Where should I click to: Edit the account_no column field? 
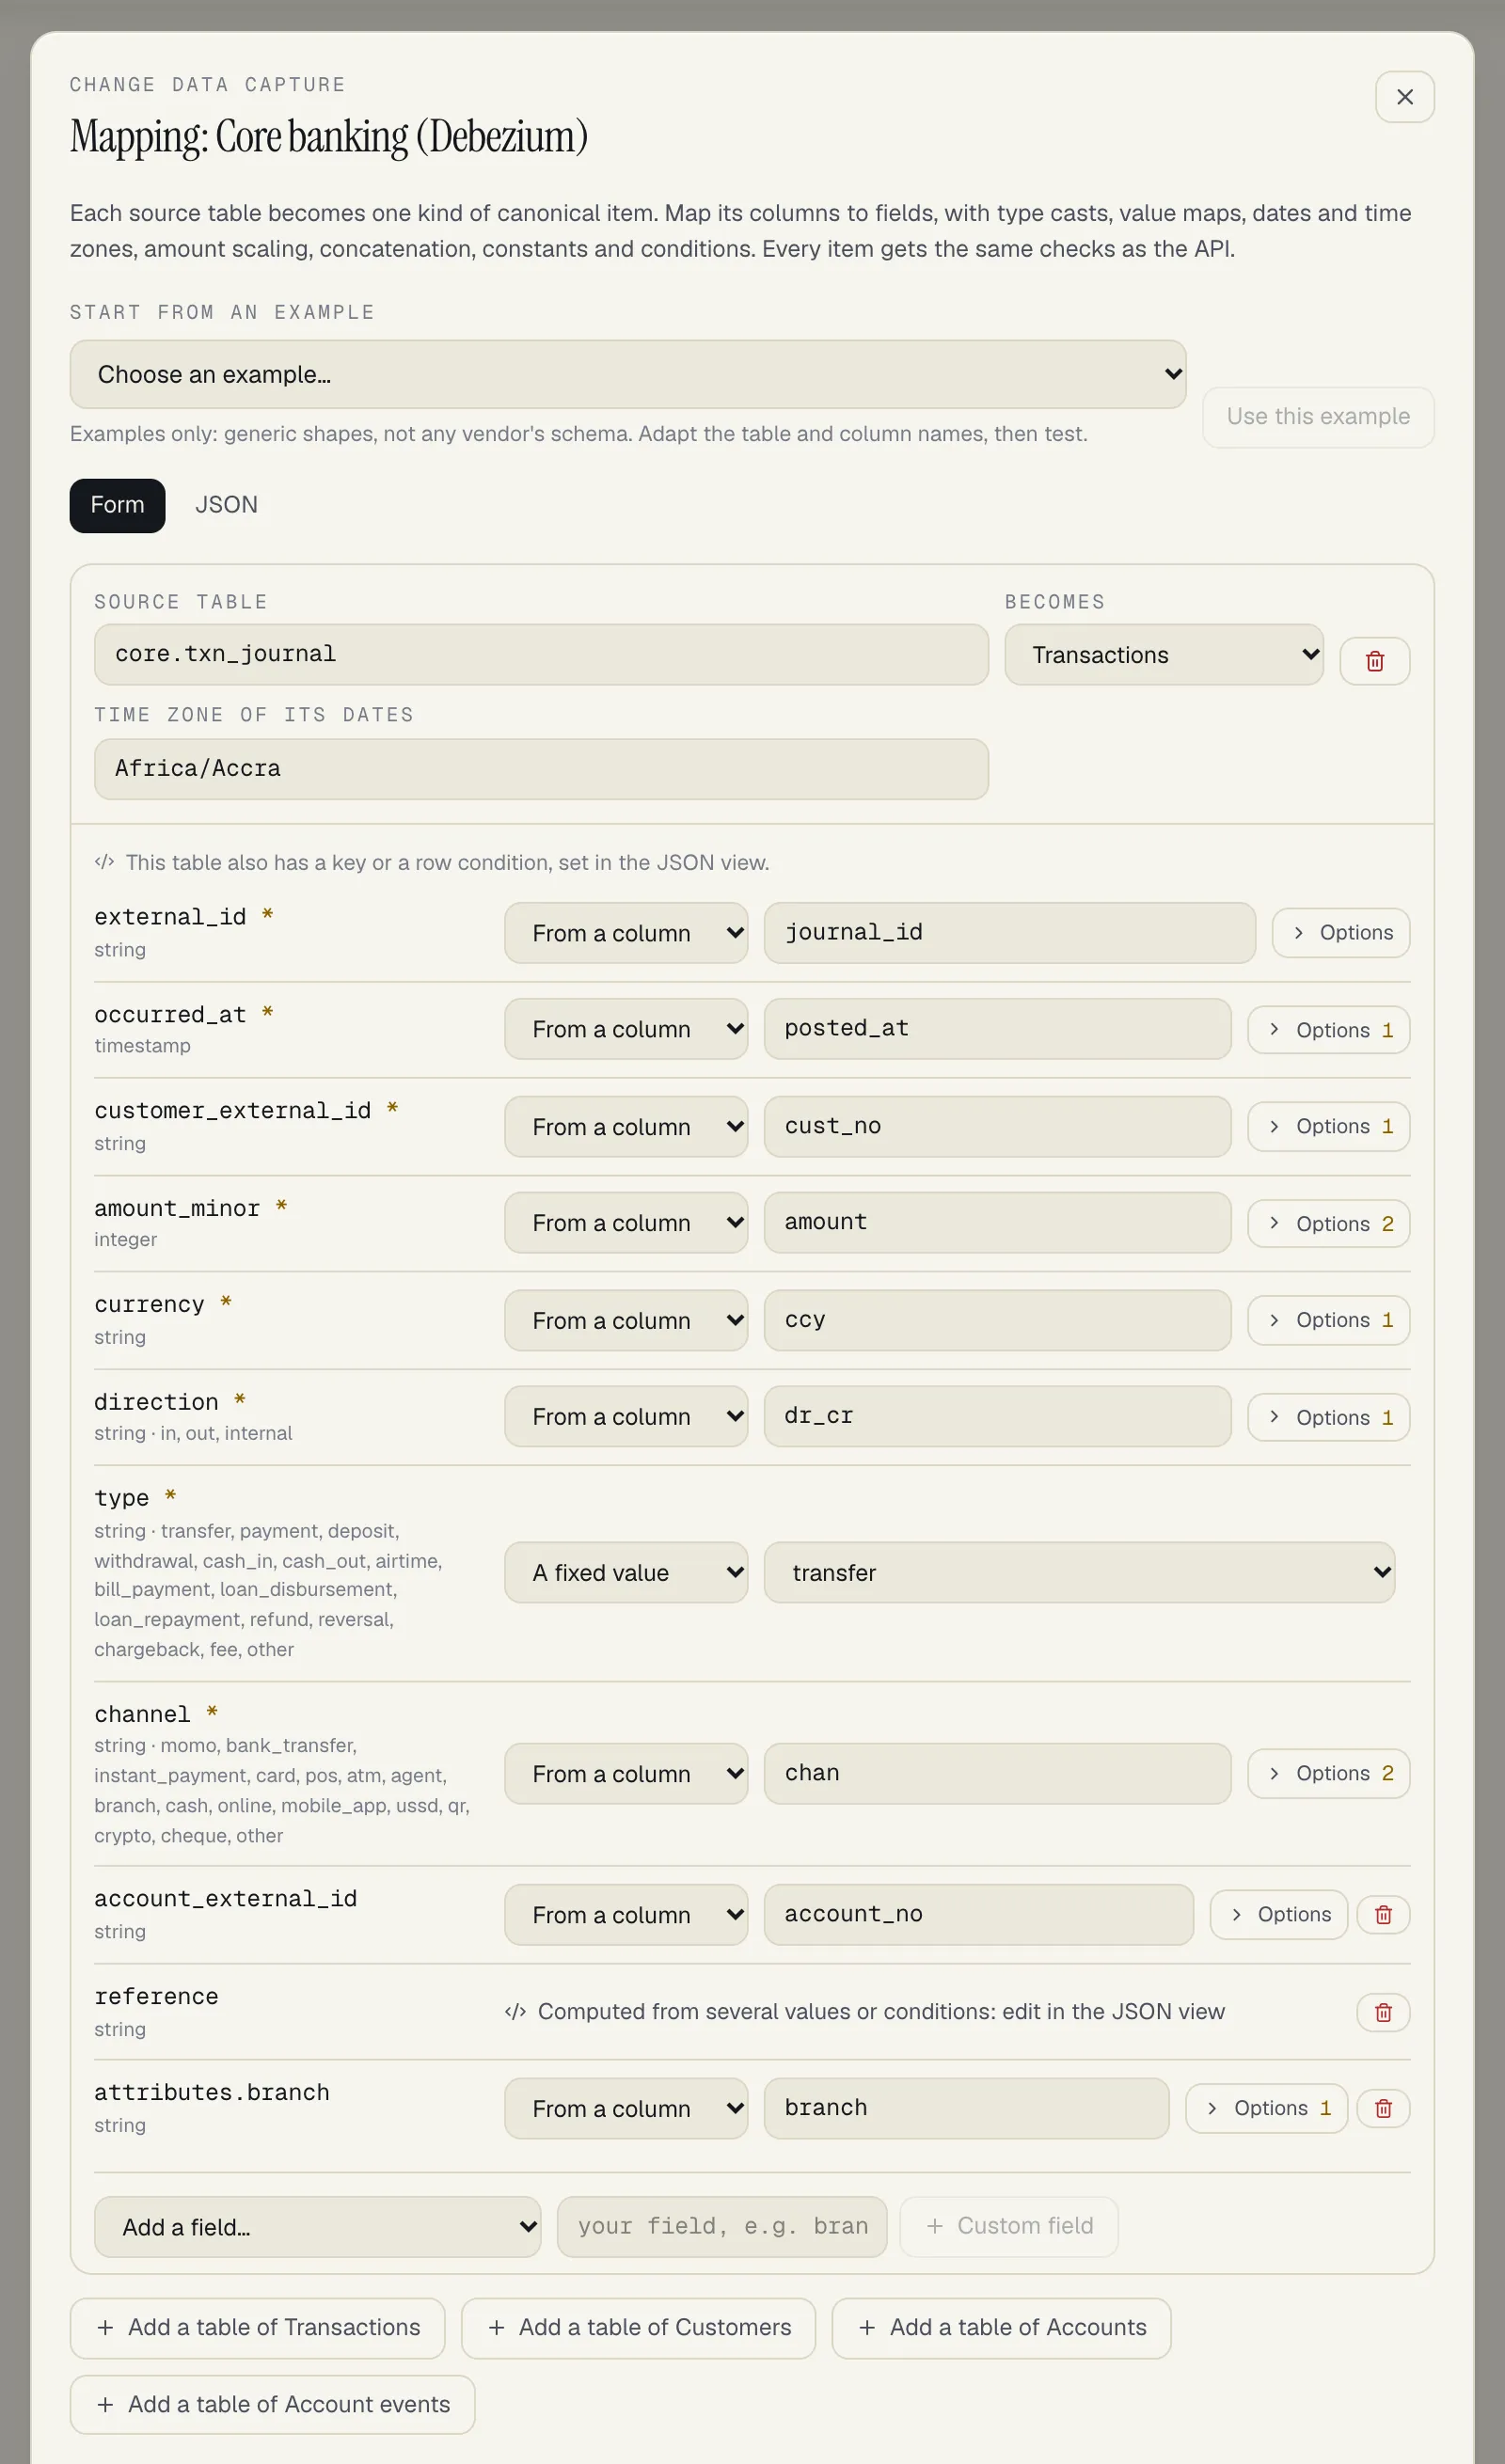[978, 1914]
